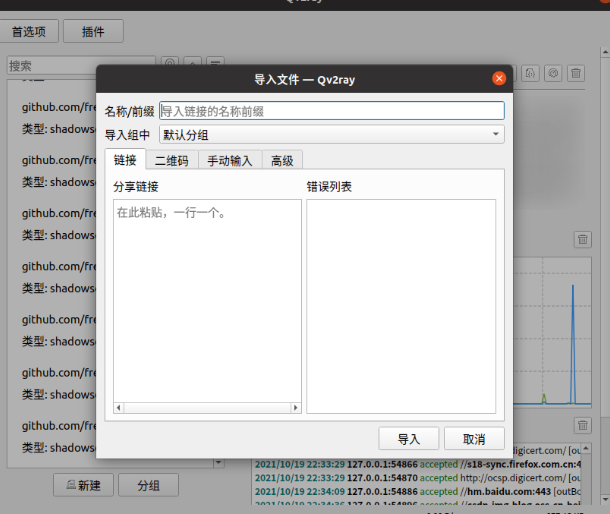
Task: Switch to the 二维码 tab
Action: pyautogui.click(x=172, y=160)
